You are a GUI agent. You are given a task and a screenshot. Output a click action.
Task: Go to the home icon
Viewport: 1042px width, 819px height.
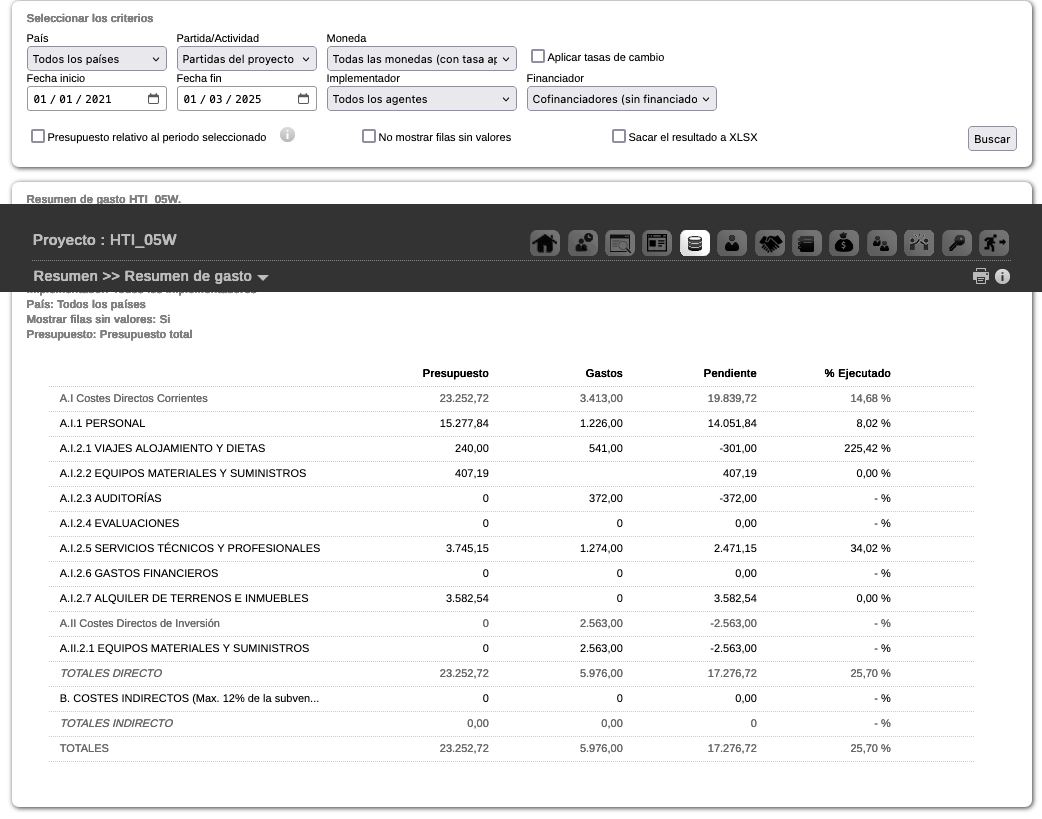(545, 243)
